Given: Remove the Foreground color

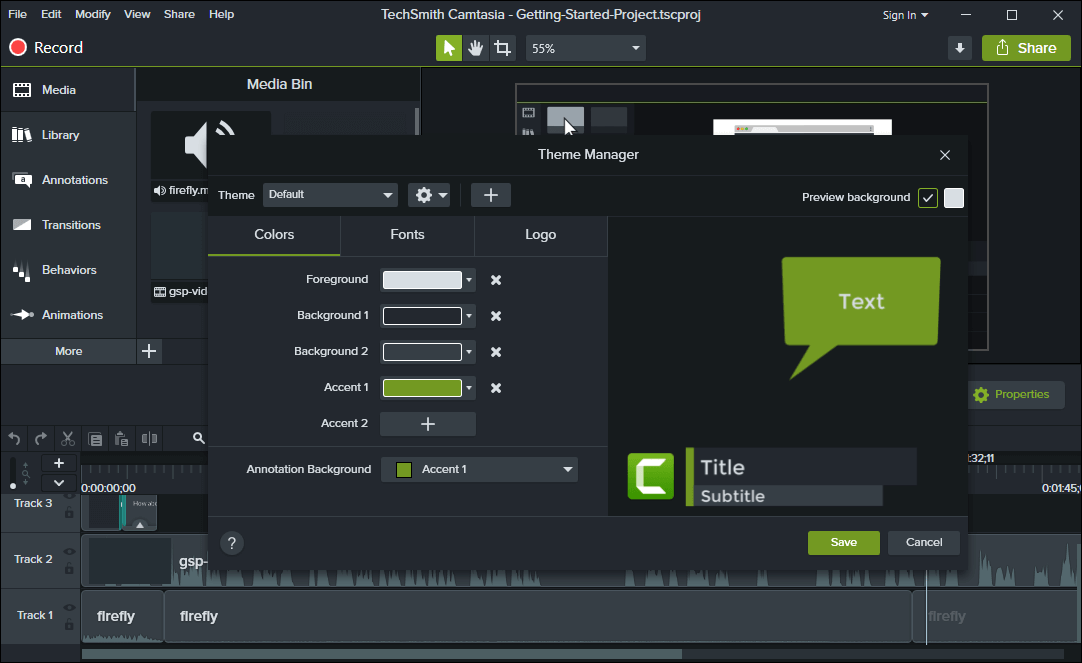Looking at the screenshot, I should coord(496,280).
